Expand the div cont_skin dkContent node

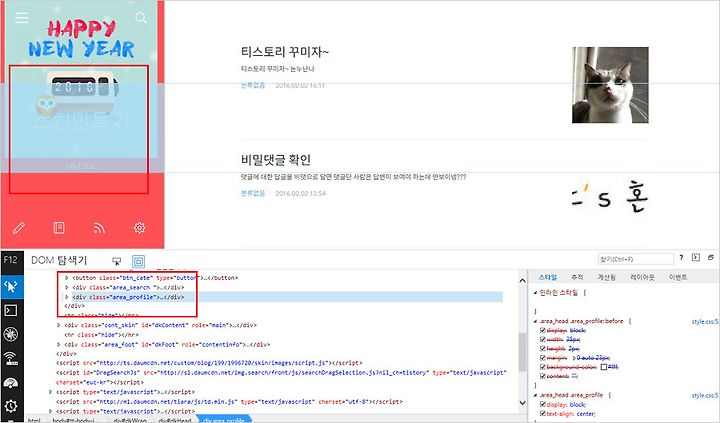[58, 325]
